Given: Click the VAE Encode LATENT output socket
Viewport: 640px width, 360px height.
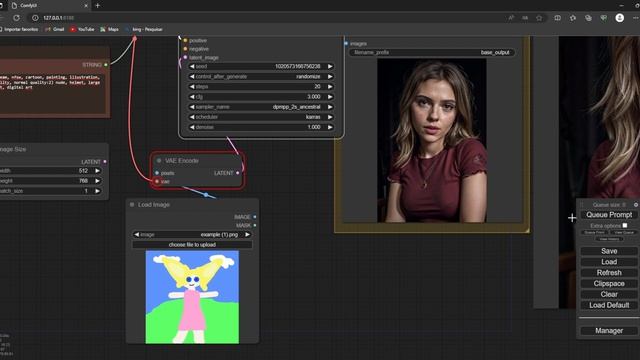Looking at the screenshot, I should [x=238, y=173].
